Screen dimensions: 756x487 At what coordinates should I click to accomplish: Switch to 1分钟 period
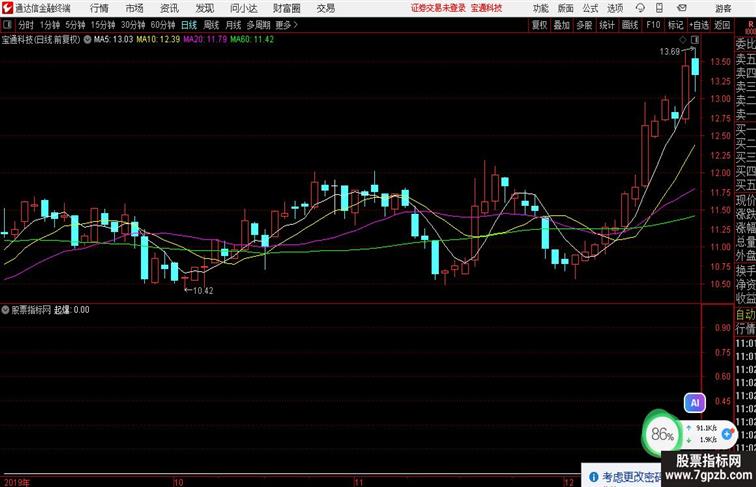tap(50, 25)
